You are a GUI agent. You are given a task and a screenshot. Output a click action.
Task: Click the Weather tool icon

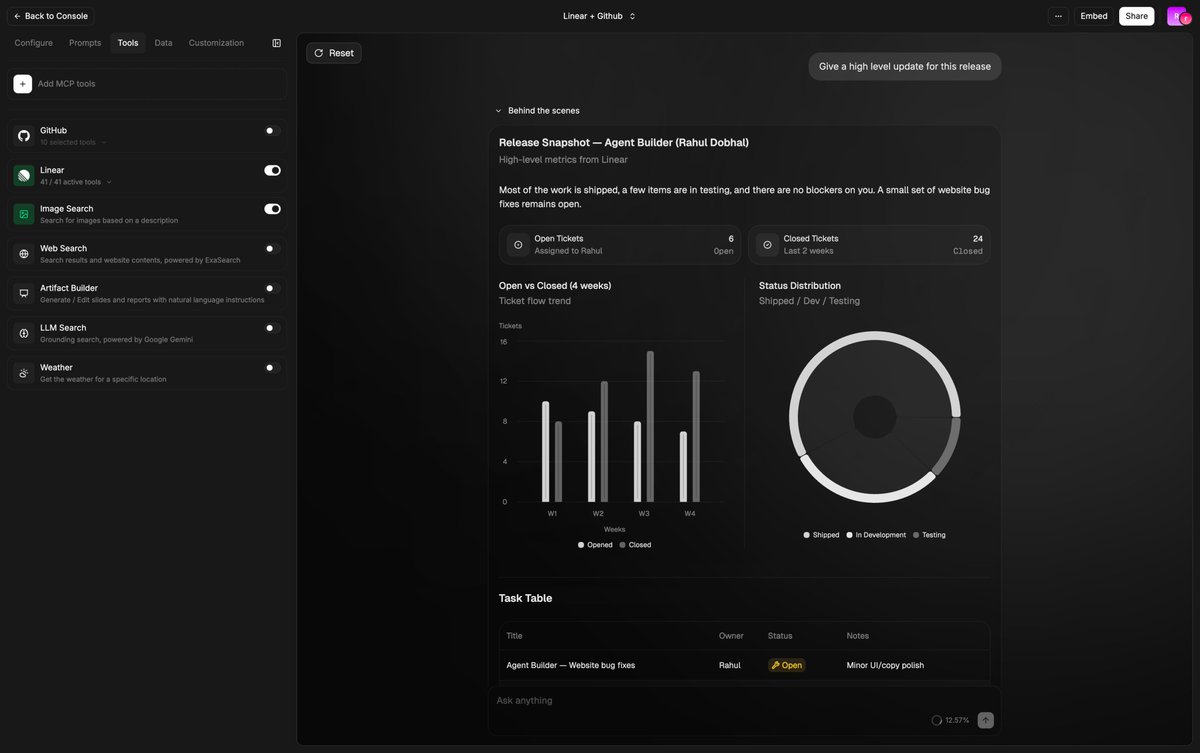click(x=24, y=373)
